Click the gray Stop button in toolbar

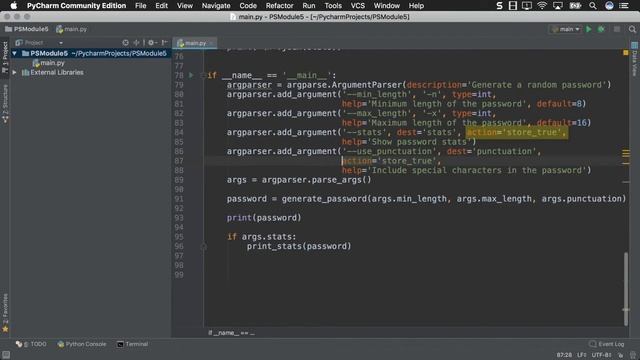click(617, 29)
